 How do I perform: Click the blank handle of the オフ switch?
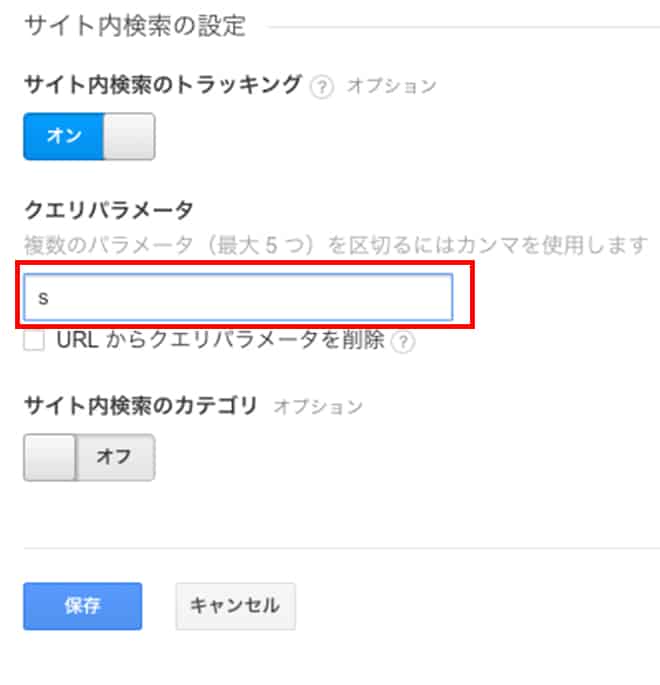[49, 457]
